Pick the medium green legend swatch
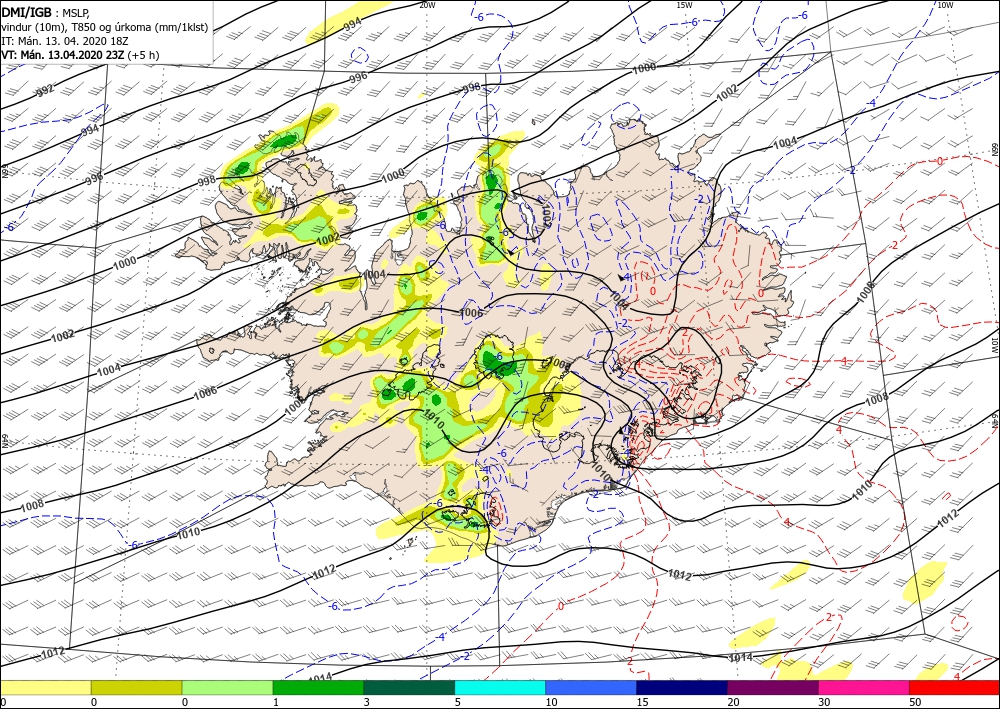Viewport: 1000px width, 709px height. click(x=318, y=687)
